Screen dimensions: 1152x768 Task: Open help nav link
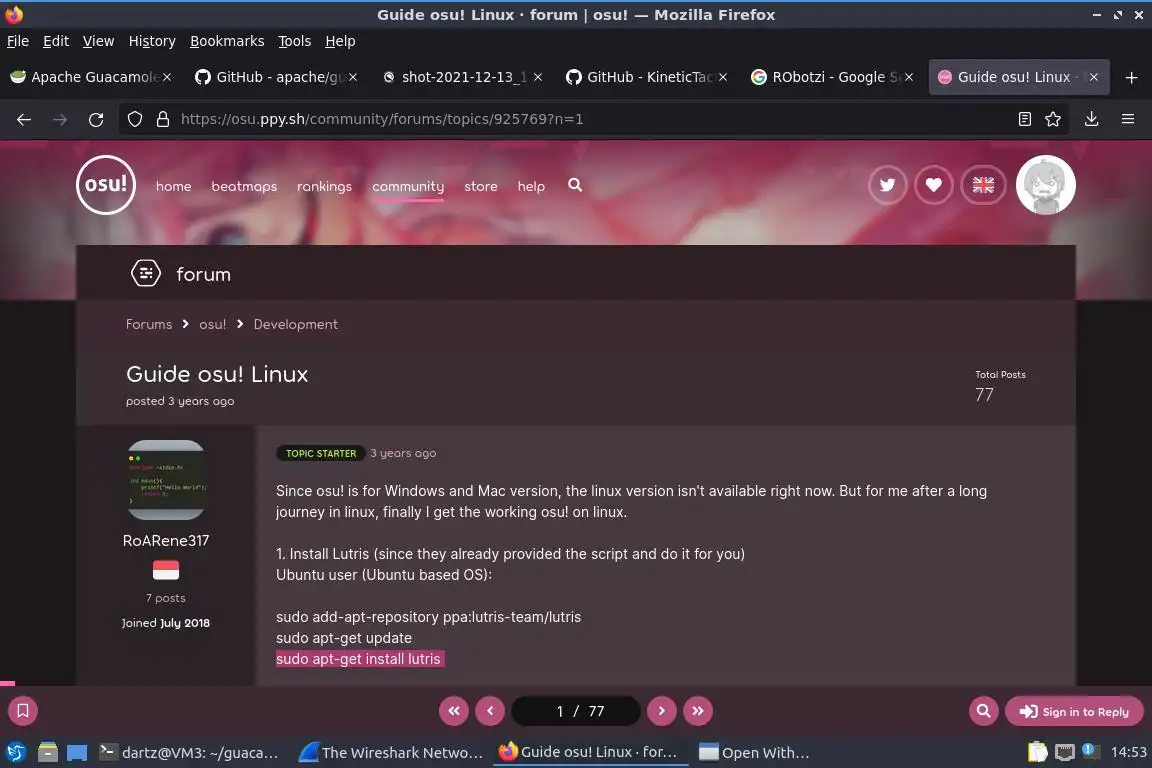tap(531, 187)
